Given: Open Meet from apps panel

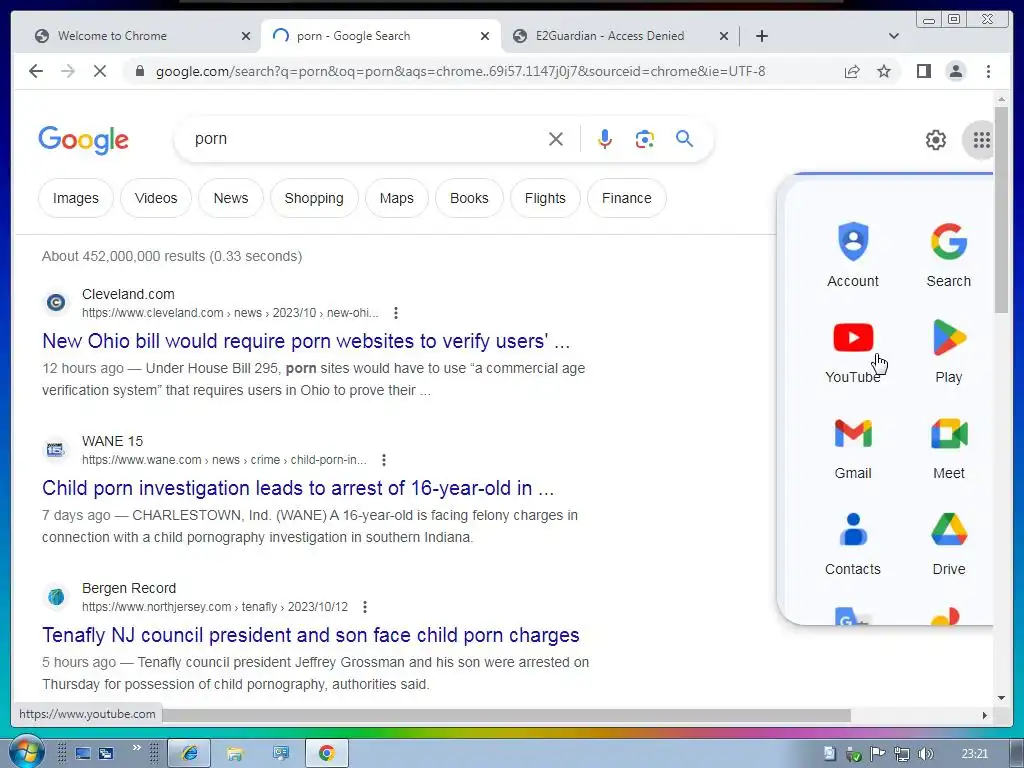Looking at the screenshot, I should (948, 447).
